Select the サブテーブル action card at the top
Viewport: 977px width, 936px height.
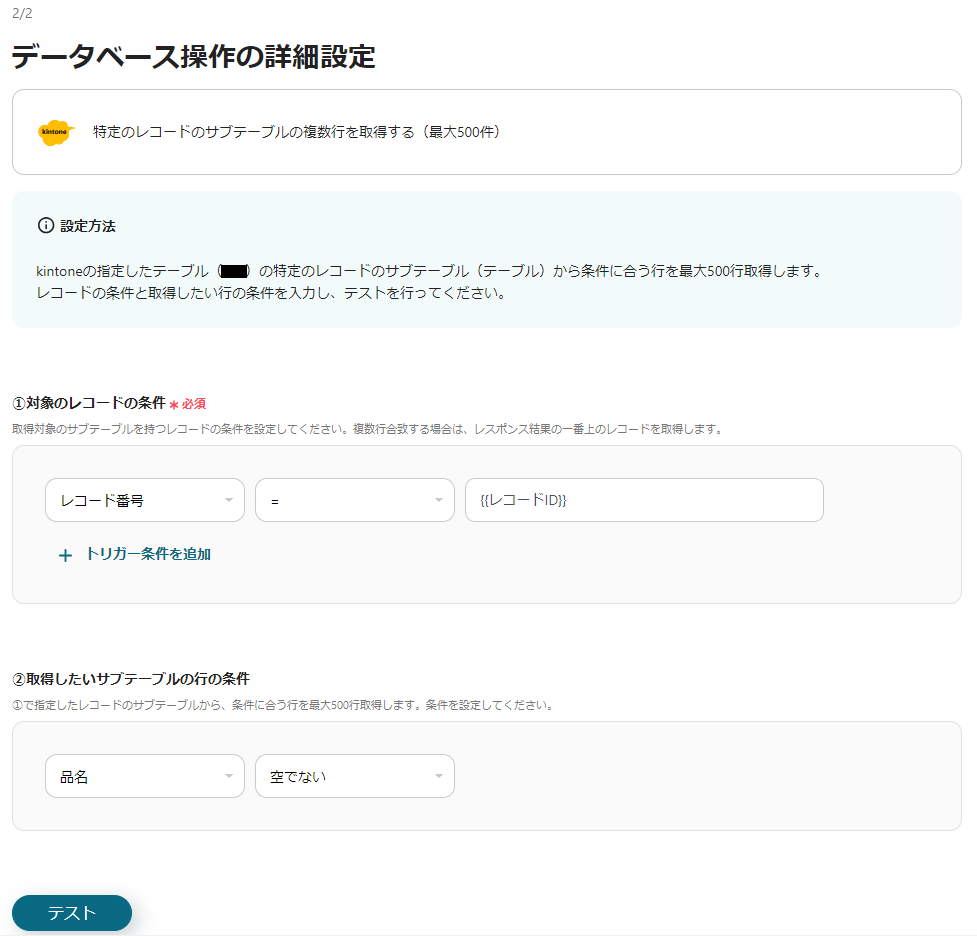(487, 132)
